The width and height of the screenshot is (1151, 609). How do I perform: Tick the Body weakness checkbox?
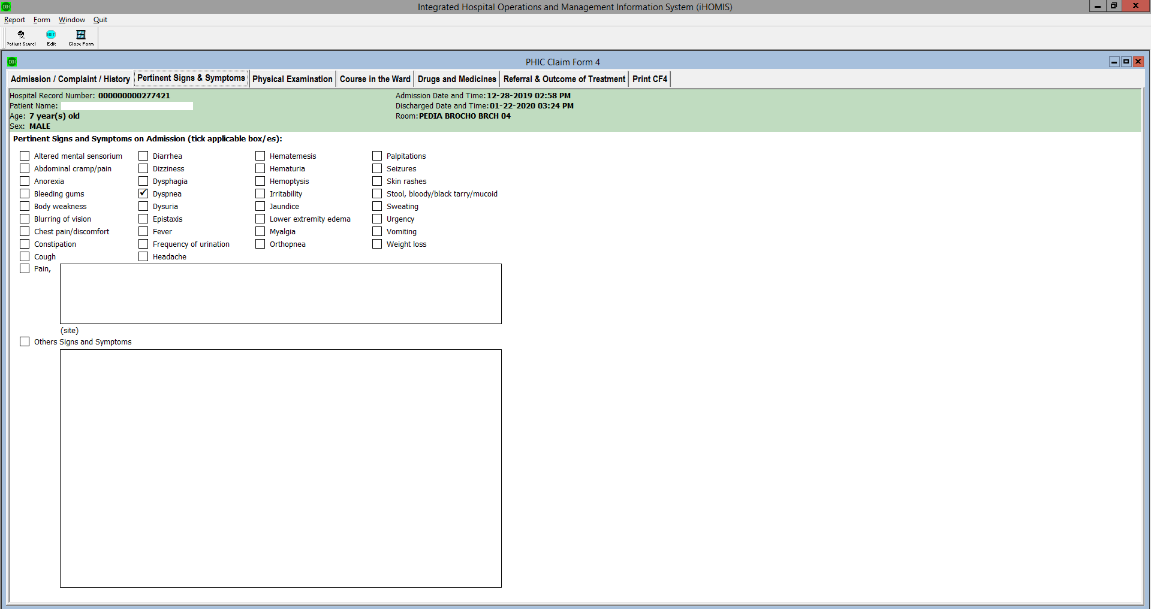click(x=25, y=206)
